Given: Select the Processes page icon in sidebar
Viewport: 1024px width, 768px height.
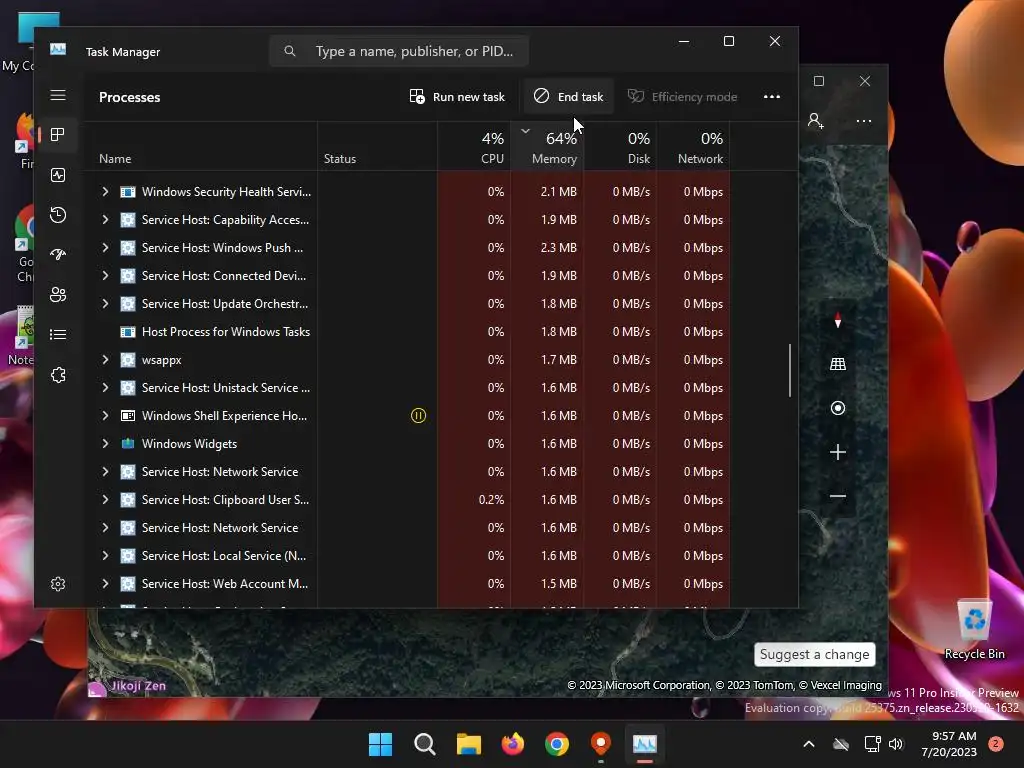Looking at the screenshot, I should 57,135.
